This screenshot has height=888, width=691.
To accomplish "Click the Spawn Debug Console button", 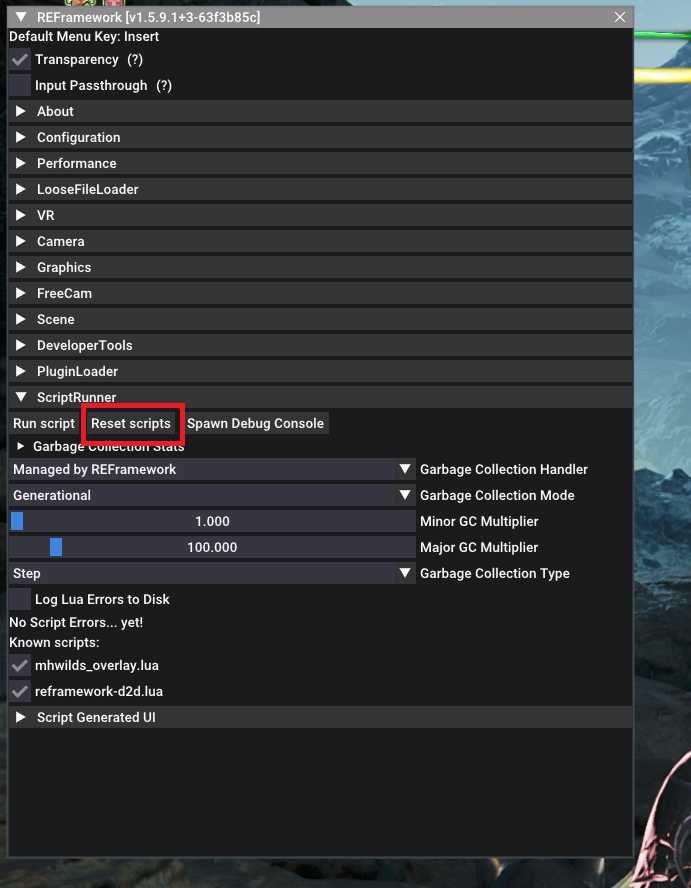I will (255, 424).
